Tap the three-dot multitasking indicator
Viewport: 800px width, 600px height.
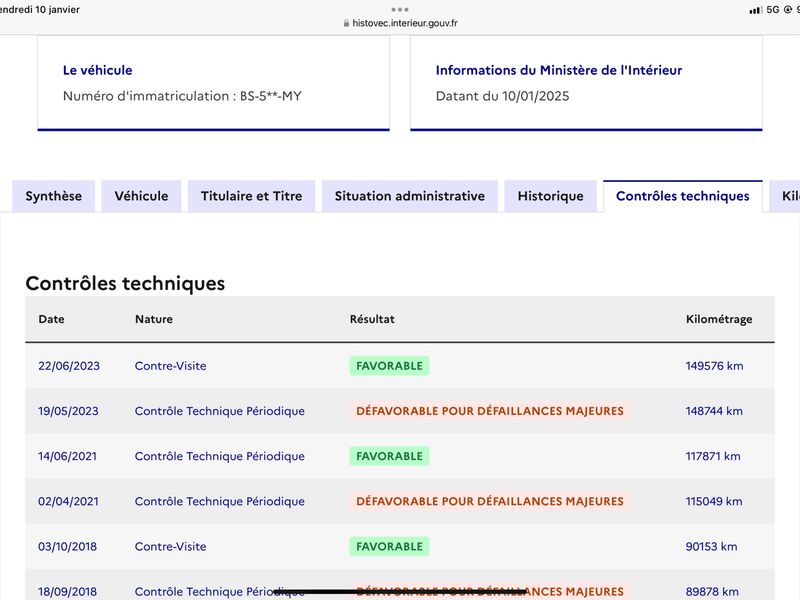point(400,10)
